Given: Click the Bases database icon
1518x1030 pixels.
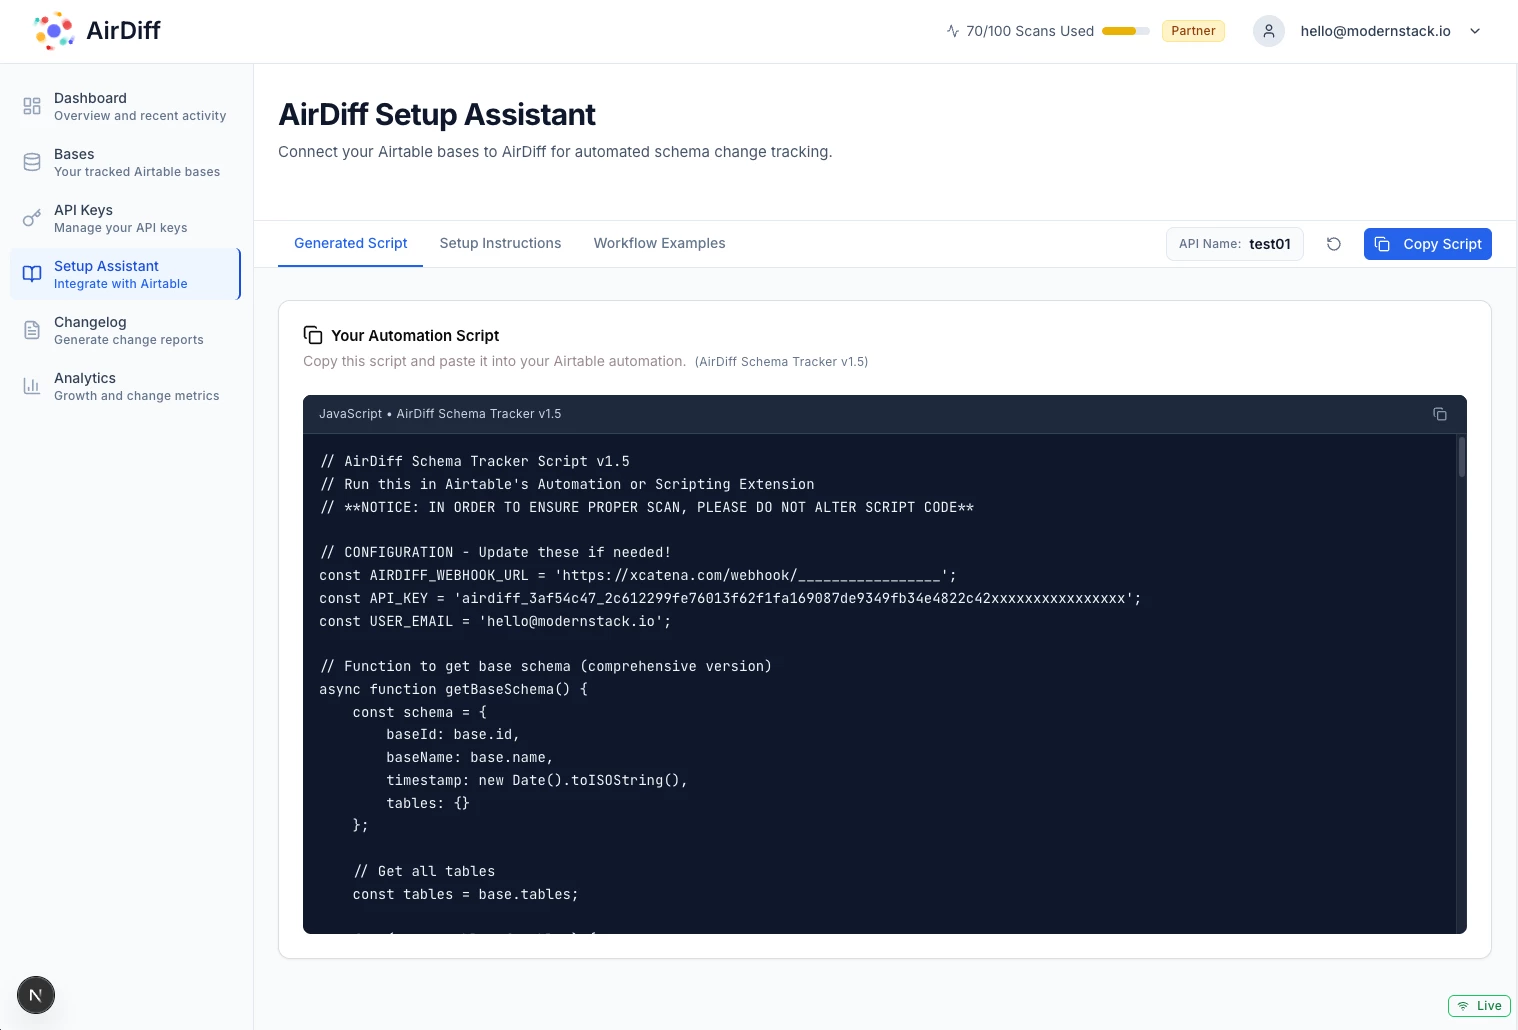Looking at the screenshot, I should click(32, 162).
